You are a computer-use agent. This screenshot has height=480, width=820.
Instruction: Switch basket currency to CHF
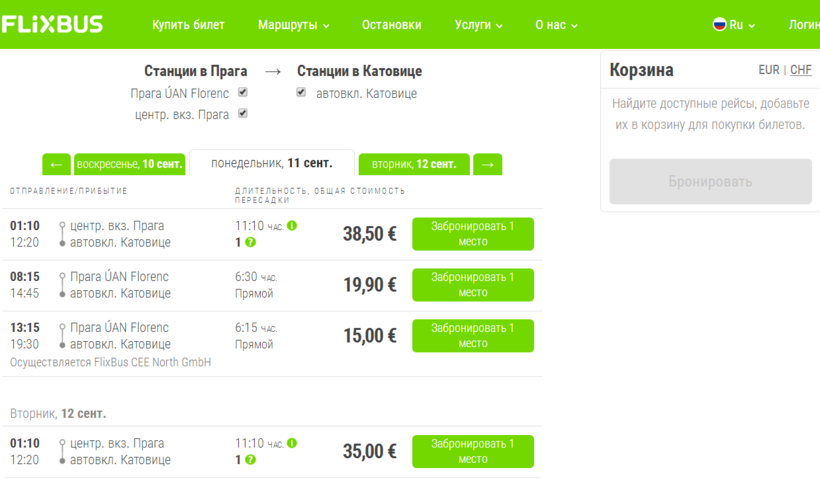click(800, 70)
